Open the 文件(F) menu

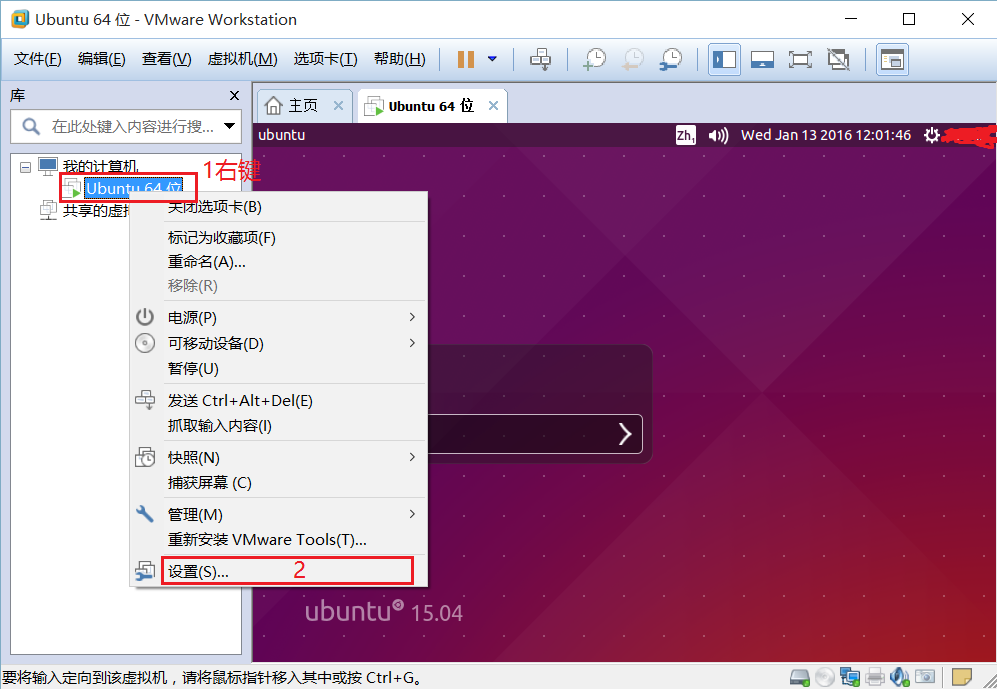coord(38,59)
